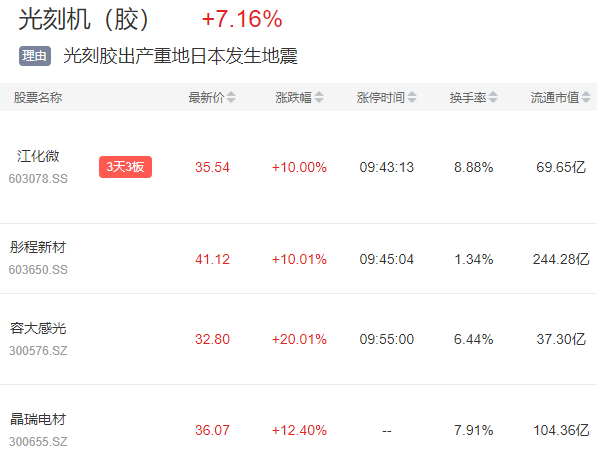Sort by 涨停时间 column arrow icon

pyautogui.click(x=412, y=97)
